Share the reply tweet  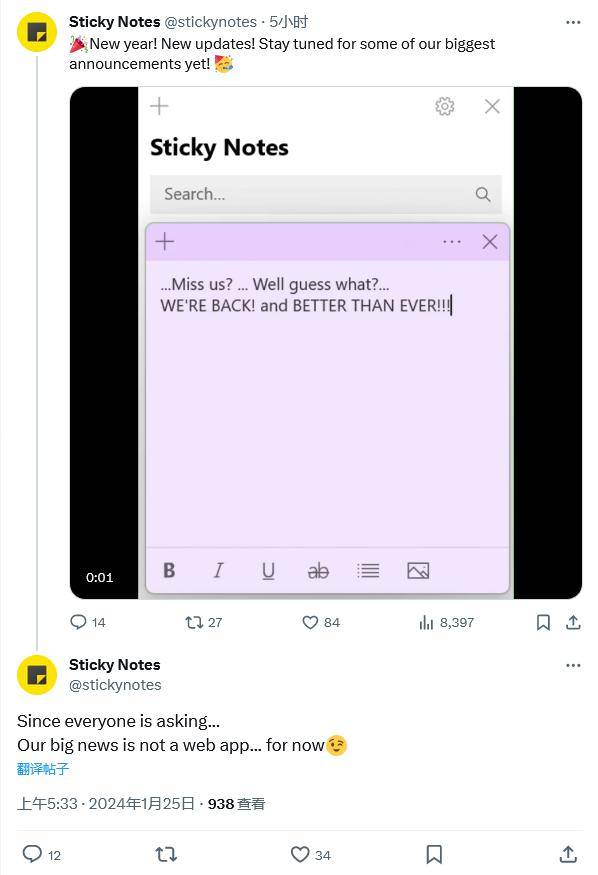568,854
